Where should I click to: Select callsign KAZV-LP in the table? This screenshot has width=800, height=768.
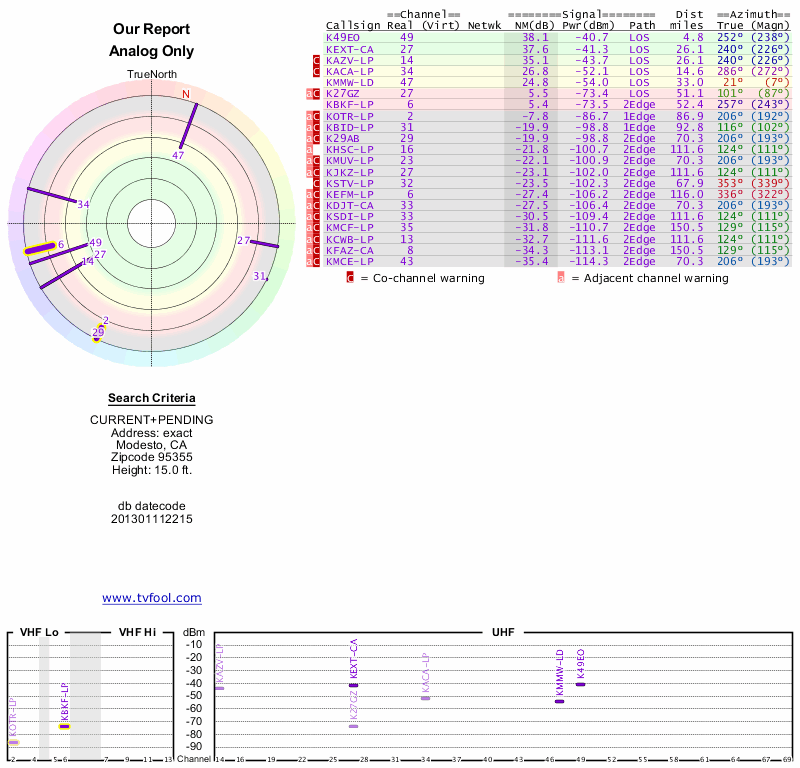point(349,60)
